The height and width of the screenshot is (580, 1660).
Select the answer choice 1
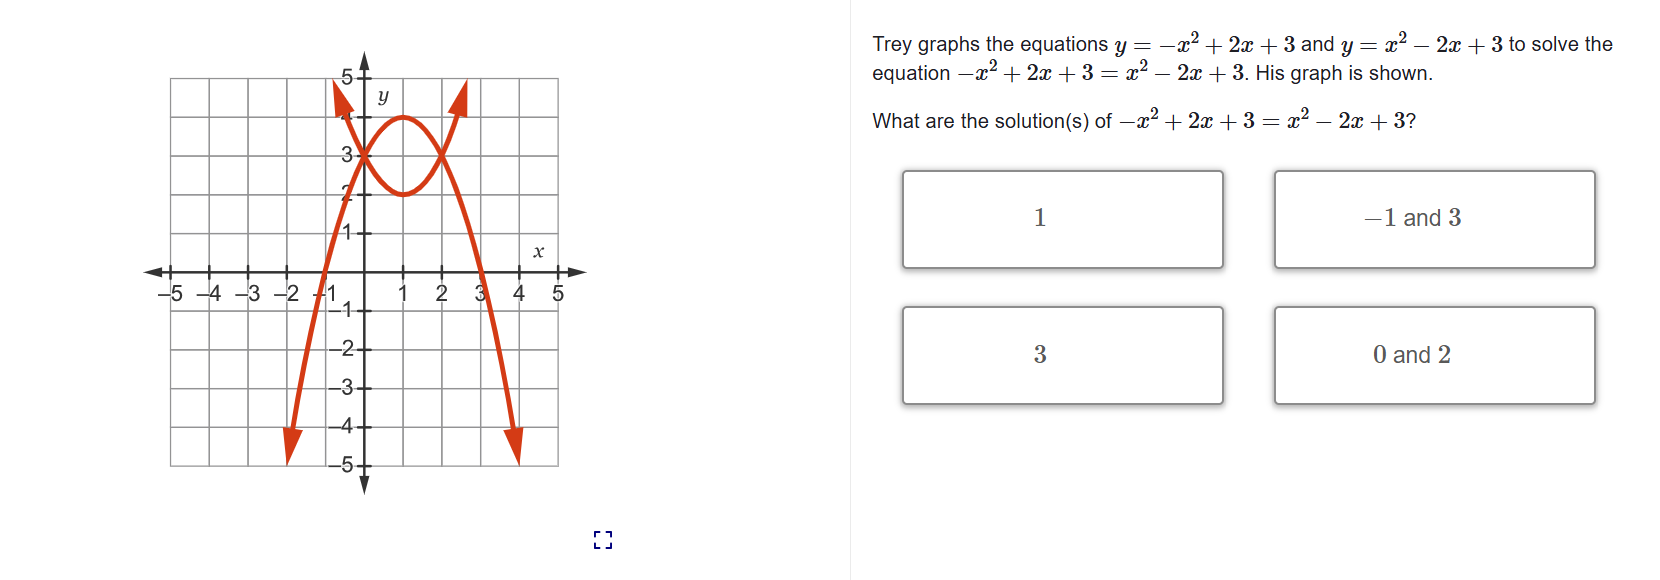(x=1062, y=218)
